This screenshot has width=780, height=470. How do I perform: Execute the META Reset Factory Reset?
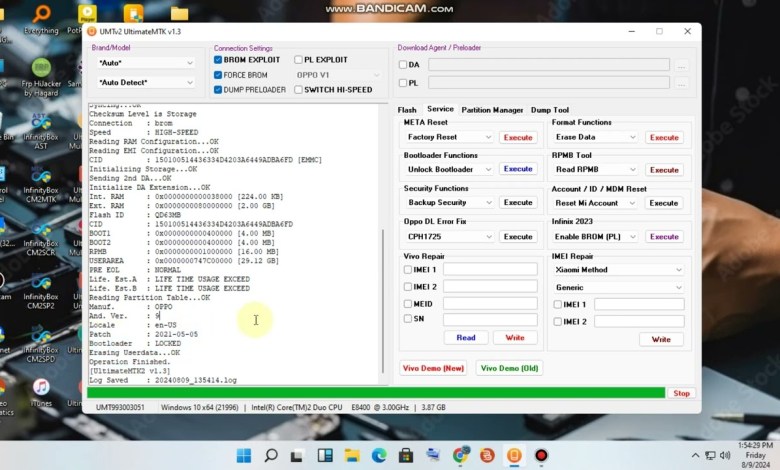point(518,137)
